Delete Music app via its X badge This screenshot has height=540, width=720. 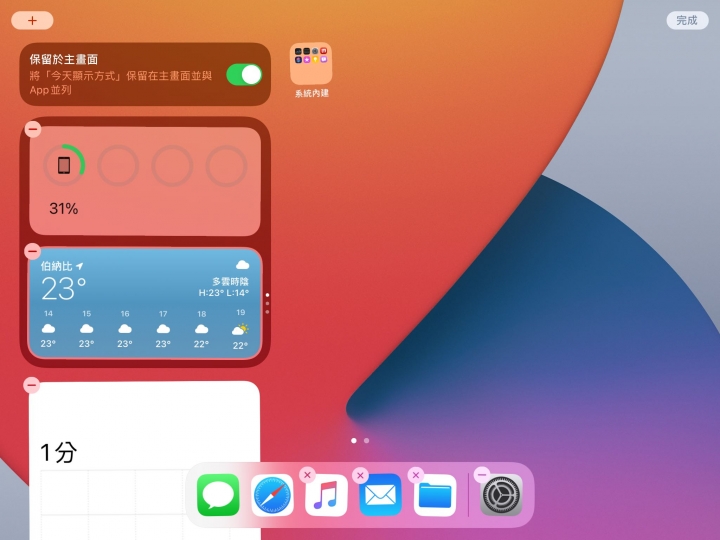coord(308,475)
